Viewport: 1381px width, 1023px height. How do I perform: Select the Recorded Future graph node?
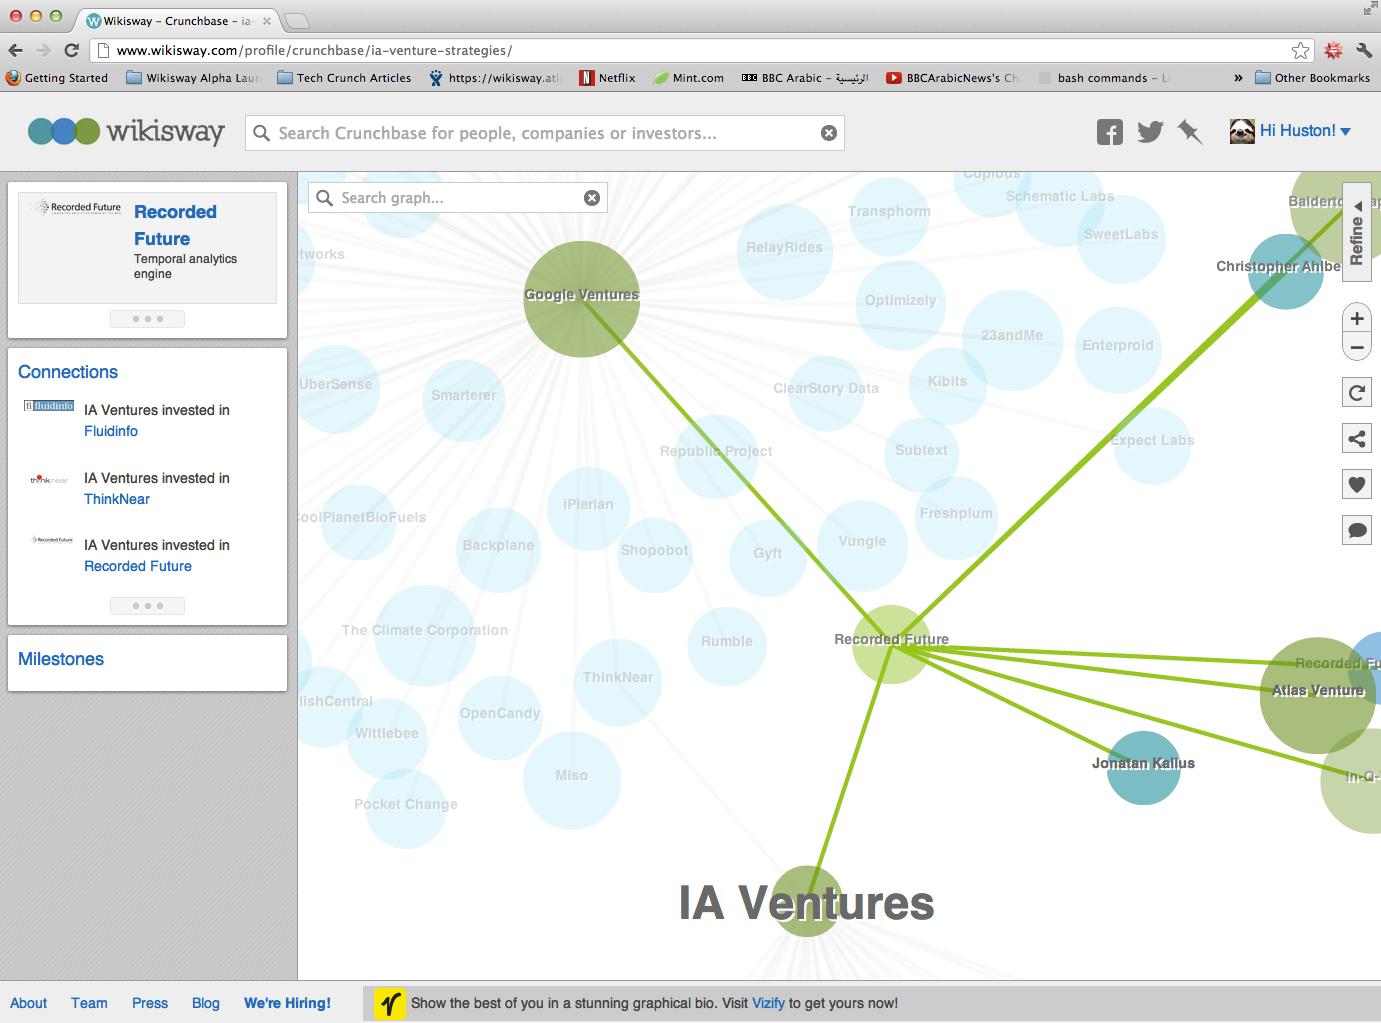tap(891, 644)
